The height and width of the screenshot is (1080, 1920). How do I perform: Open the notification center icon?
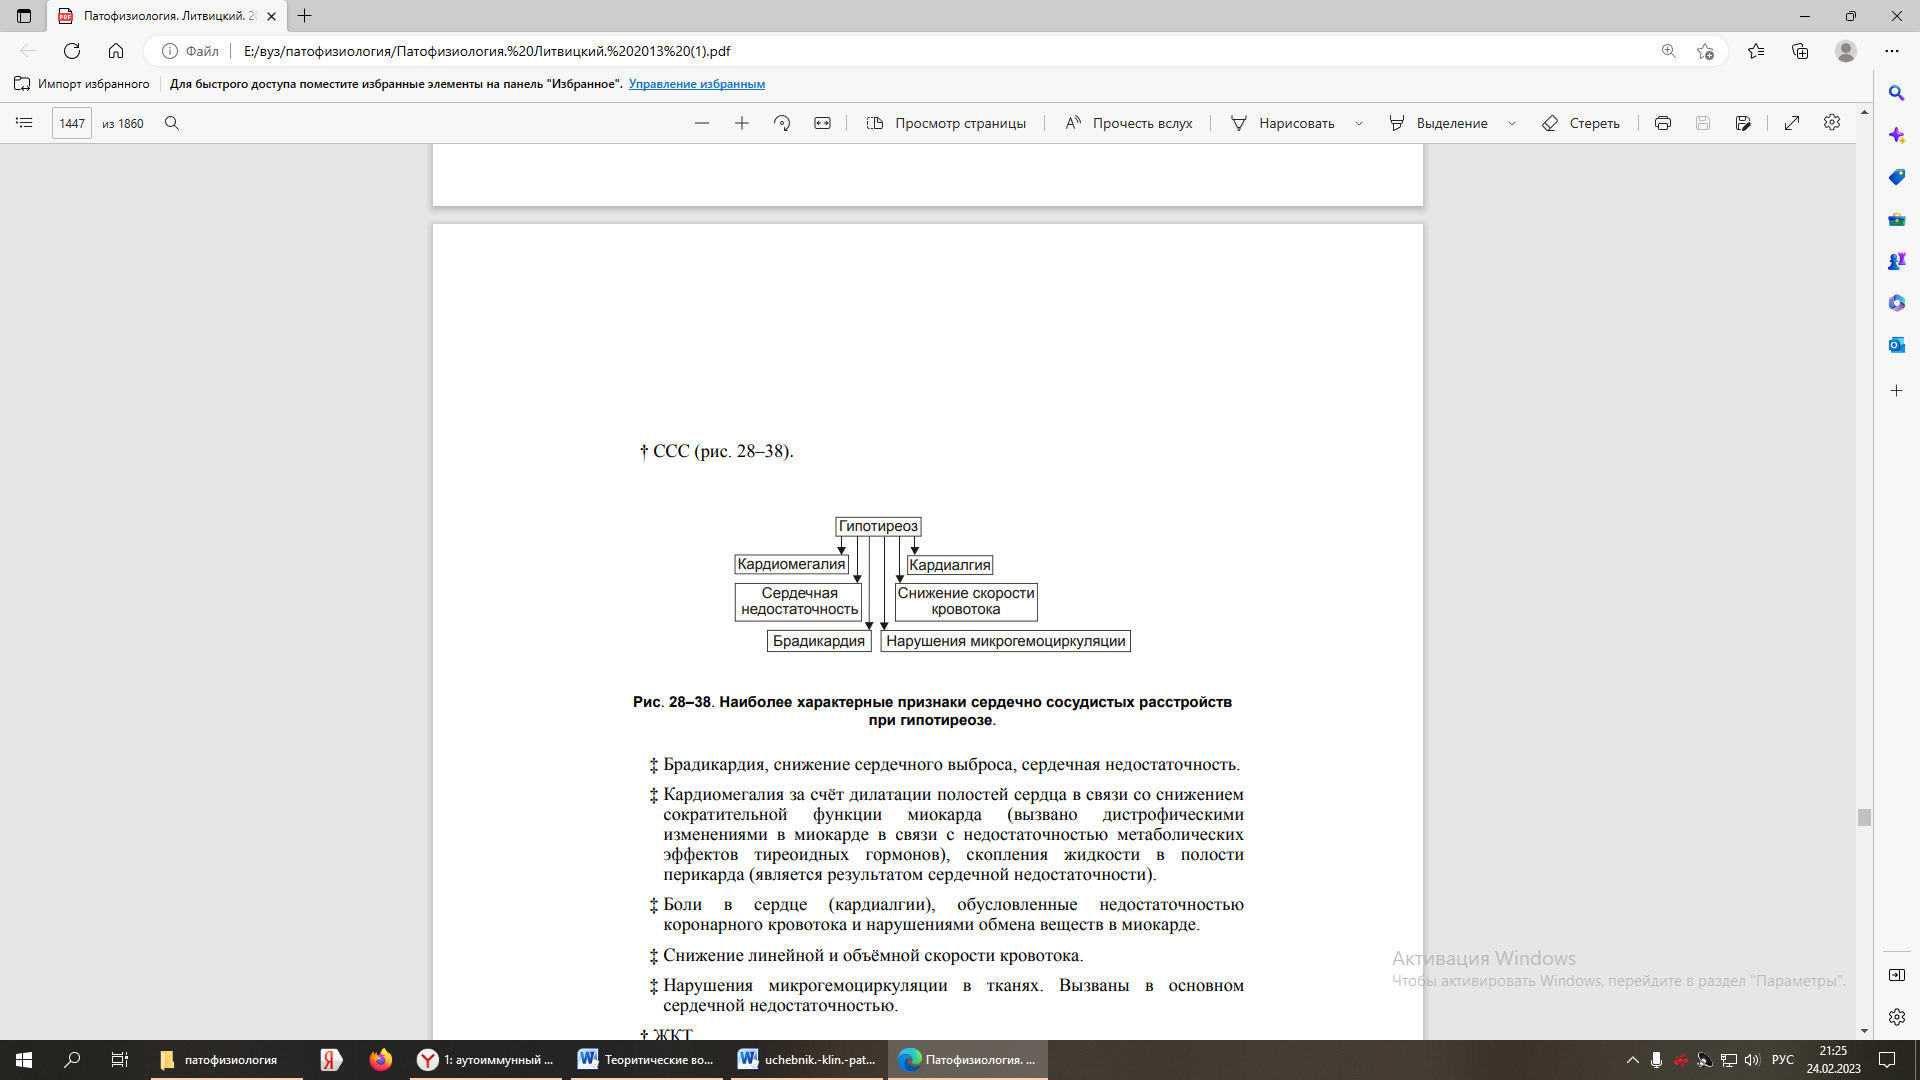pyautogui.click(x=1887, y=1060)
